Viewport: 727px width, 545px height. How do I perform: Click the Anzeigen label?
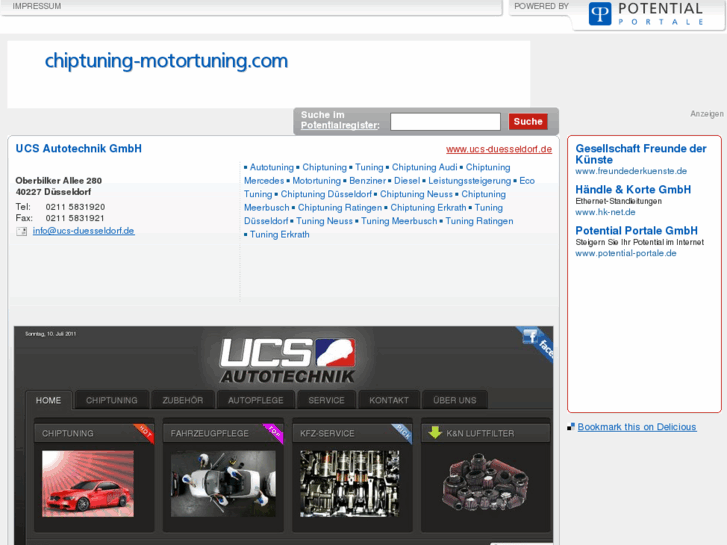tap(707, 114)
